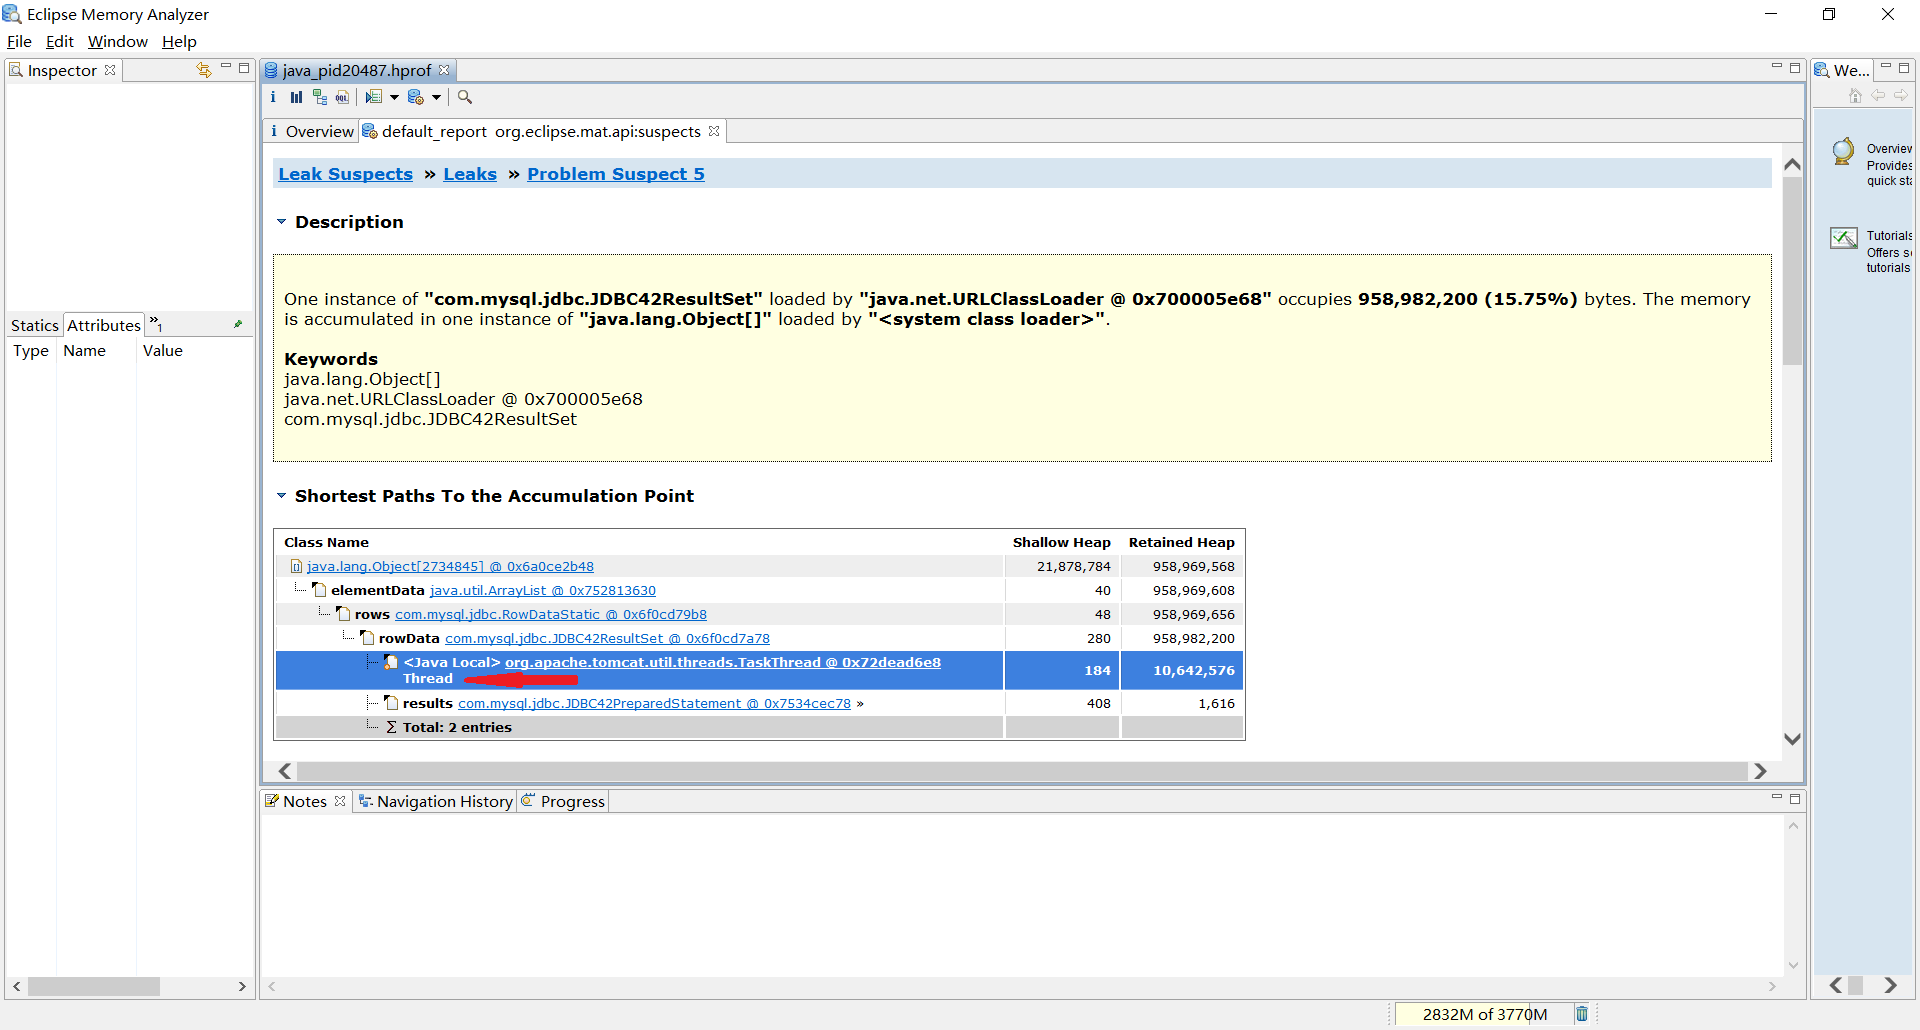Screen dimensions: 1920x1030
Task: Open the heap dump Overview info icon in toolbar
Action: tap(273, 97)
